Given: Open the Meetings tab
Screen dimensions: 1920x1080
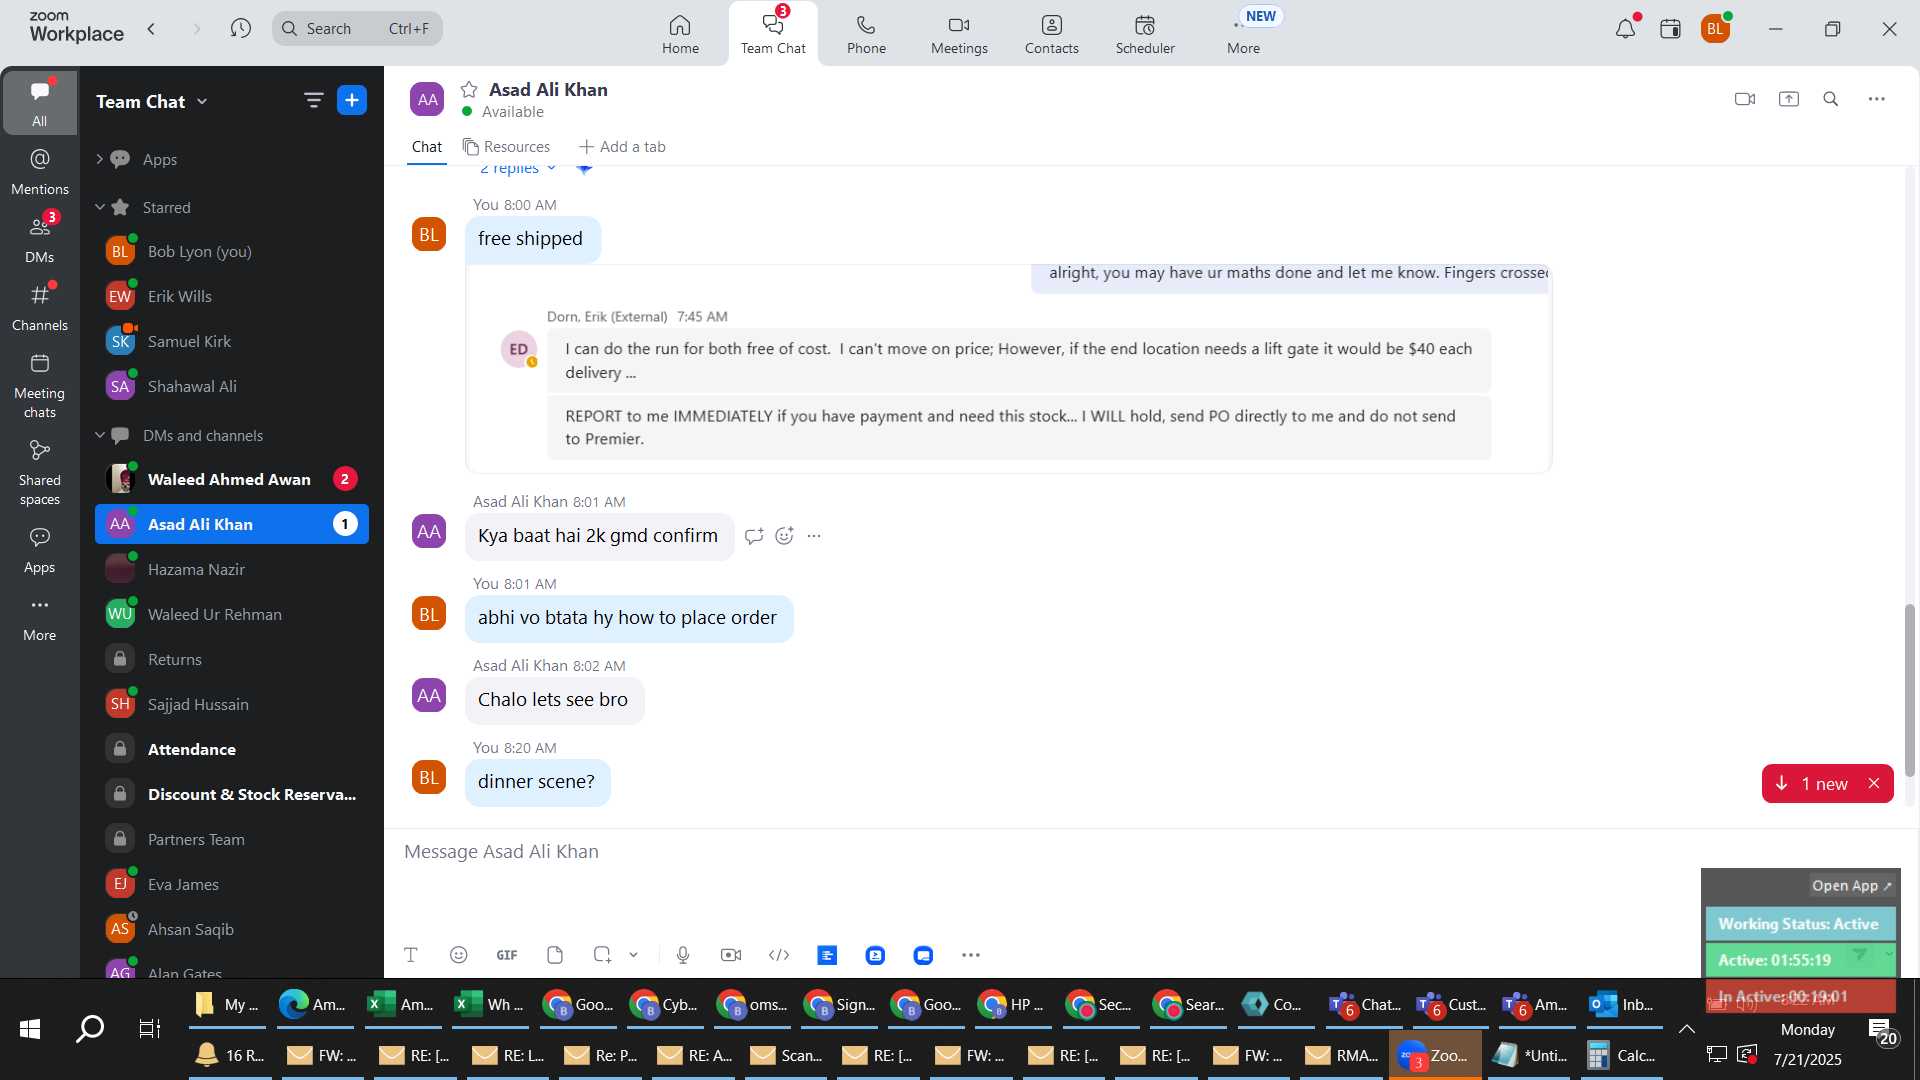Looking at the screenshot, I should 959,35.
